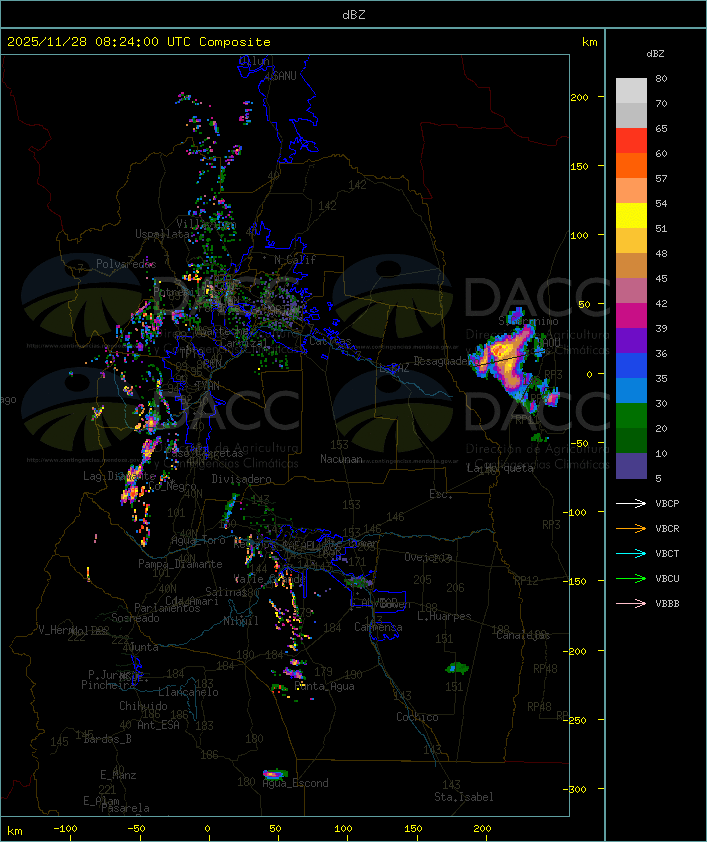Image resolution: width=707 pixels, height=842 pixels.
Task: Click the Sta.Isabel place label
Action: pos(464,797)
